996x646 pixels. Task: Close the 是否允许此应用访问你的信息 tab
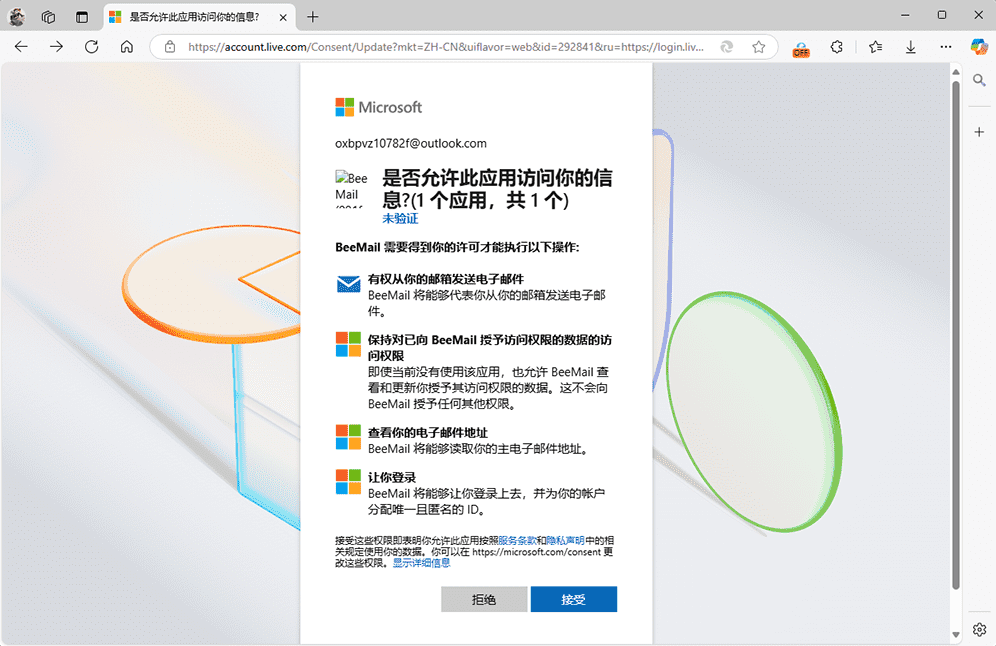(x=283, y=17)
